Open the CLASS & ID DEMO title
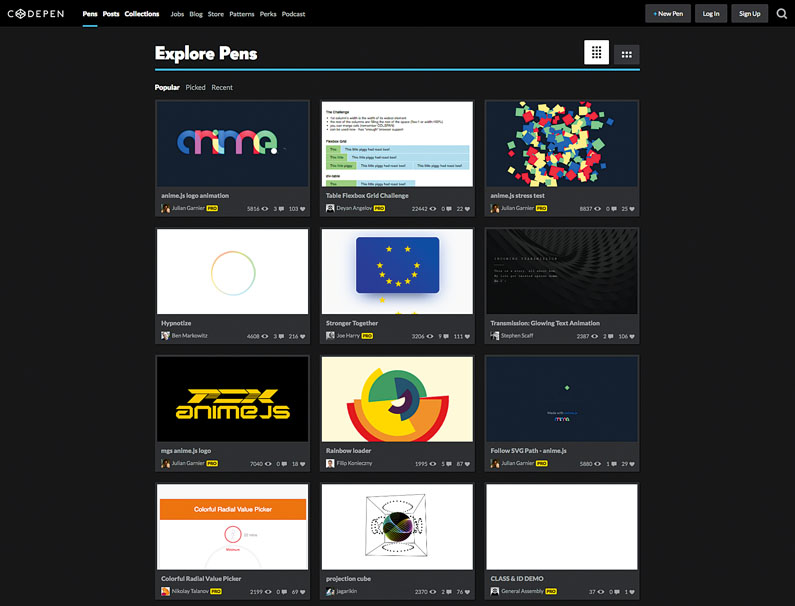Viewport: 795px width, 606px height. (517, 578)
